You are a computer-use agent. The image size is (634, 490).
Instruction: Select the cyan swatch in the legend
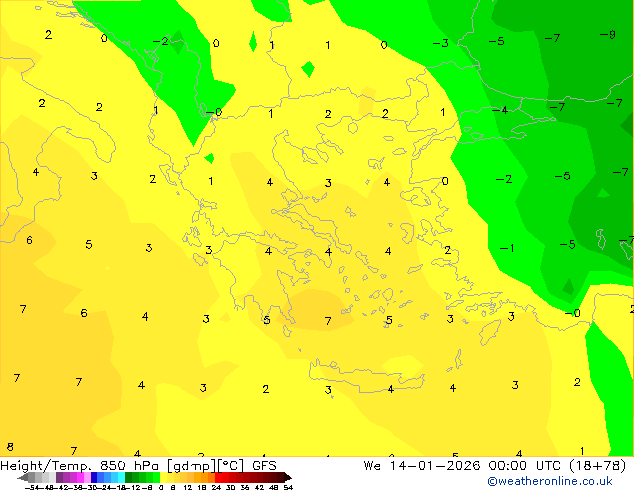[121, 477]
